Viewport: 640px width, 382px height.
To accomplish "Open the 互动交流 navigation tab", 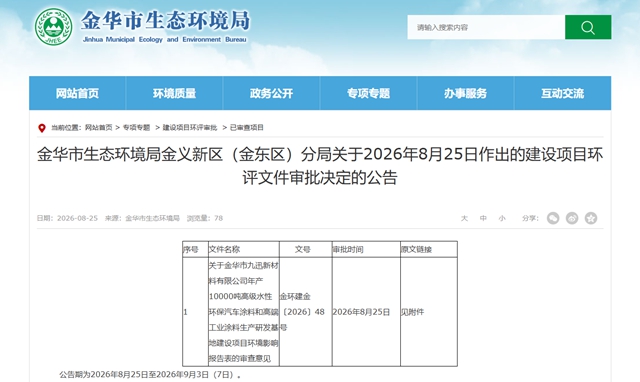I will coord(562,93).
